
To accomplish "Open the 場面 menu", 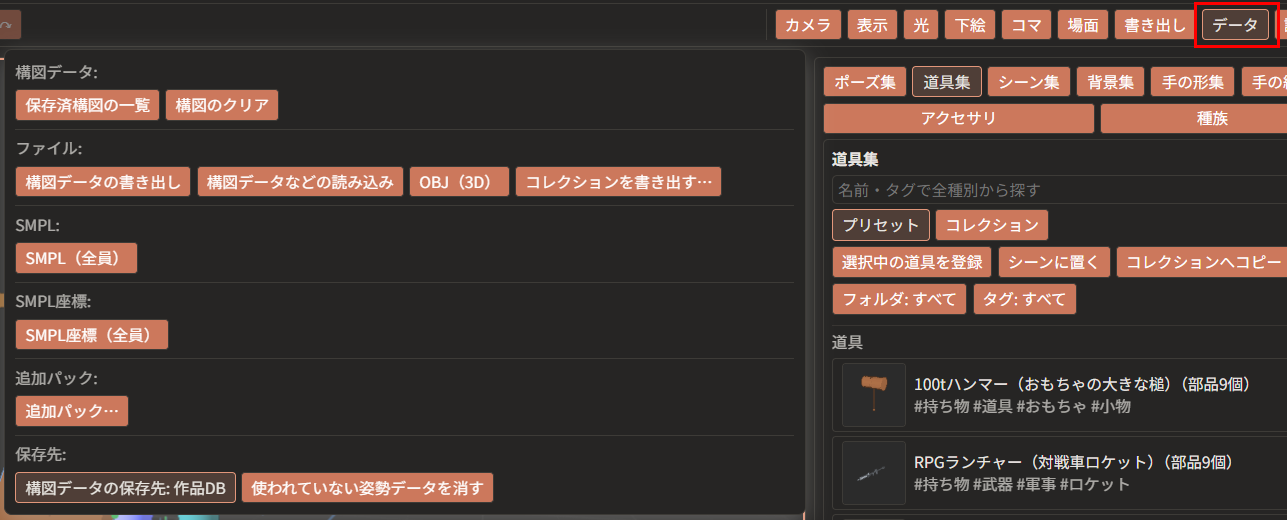I will pos(1083,25).
